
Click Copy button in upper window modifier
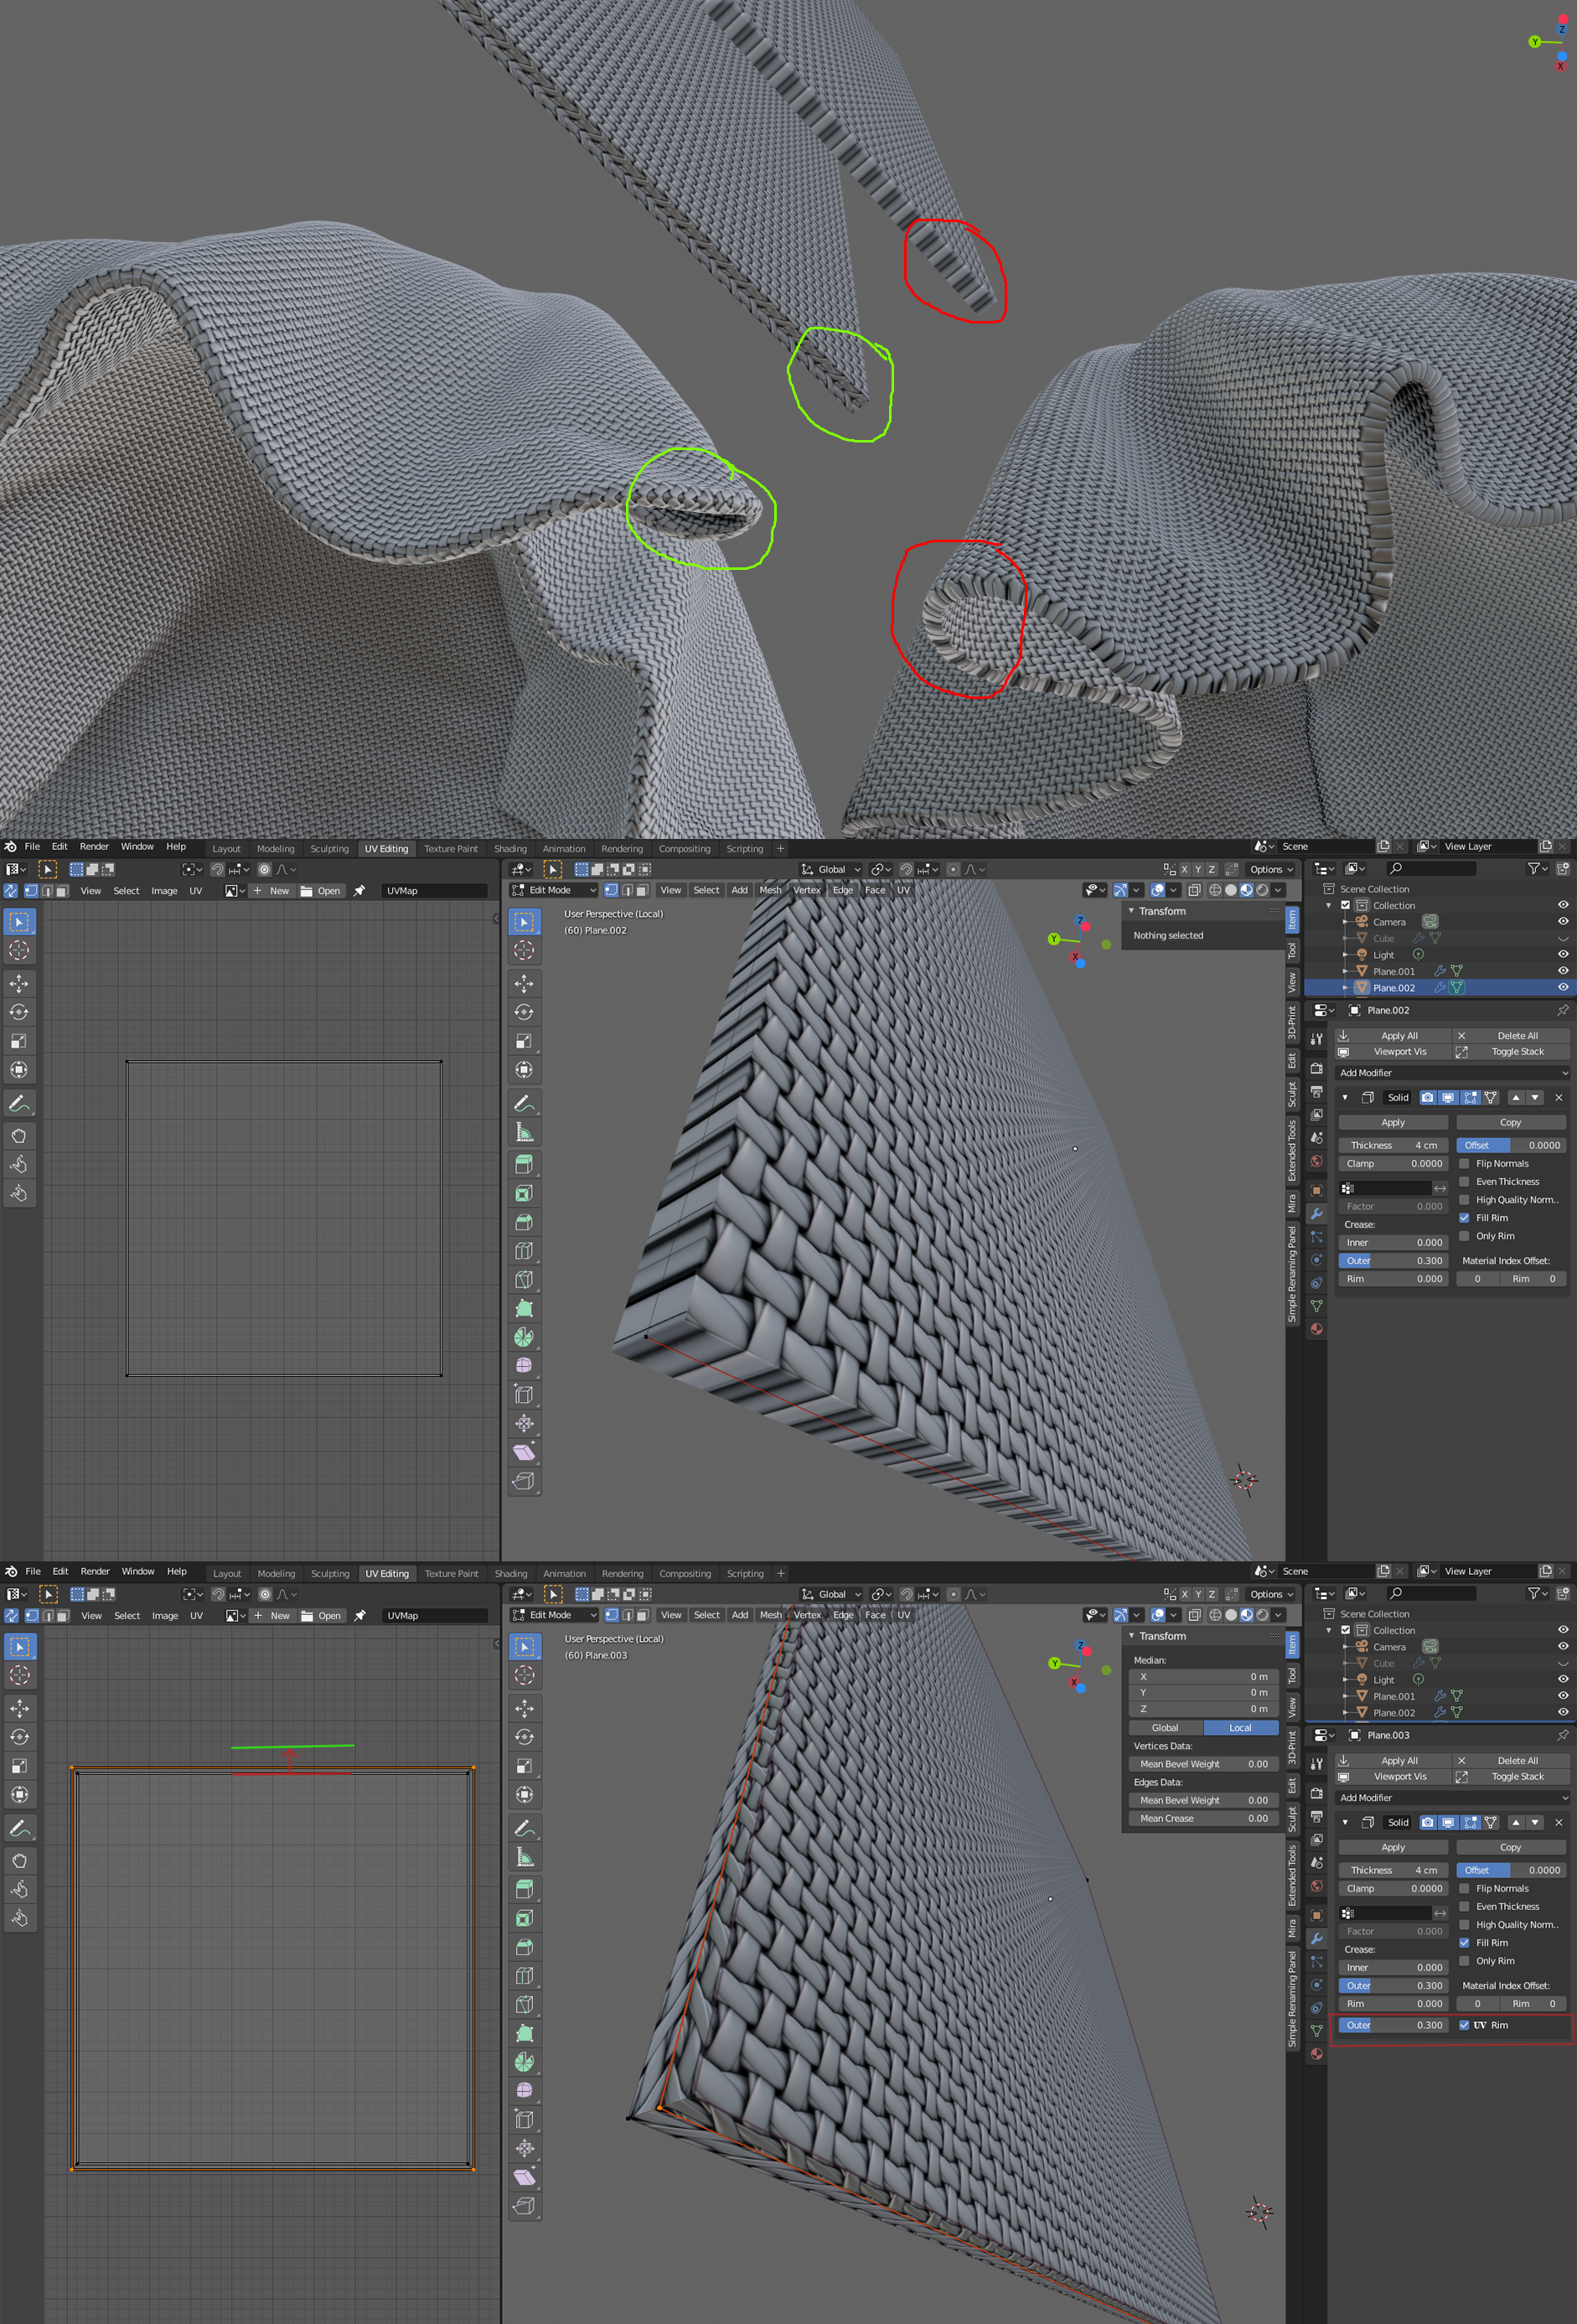click(1511, 1122)
